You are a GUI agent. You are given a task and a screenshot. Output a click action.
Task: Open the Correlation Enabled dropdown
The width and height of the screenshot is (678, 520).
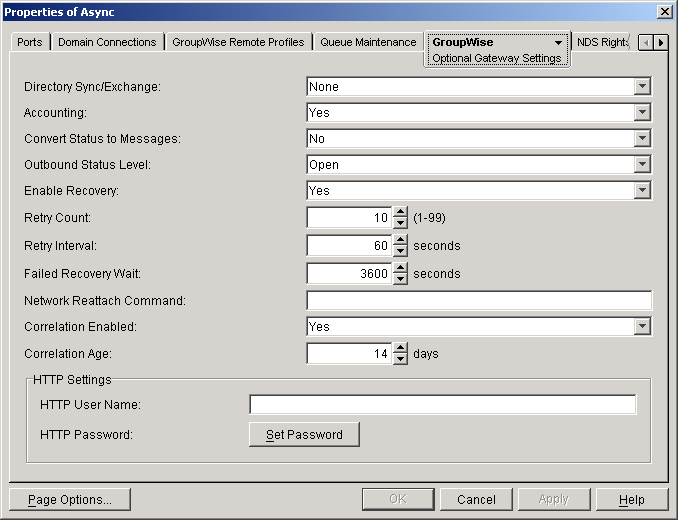point(643,326)
